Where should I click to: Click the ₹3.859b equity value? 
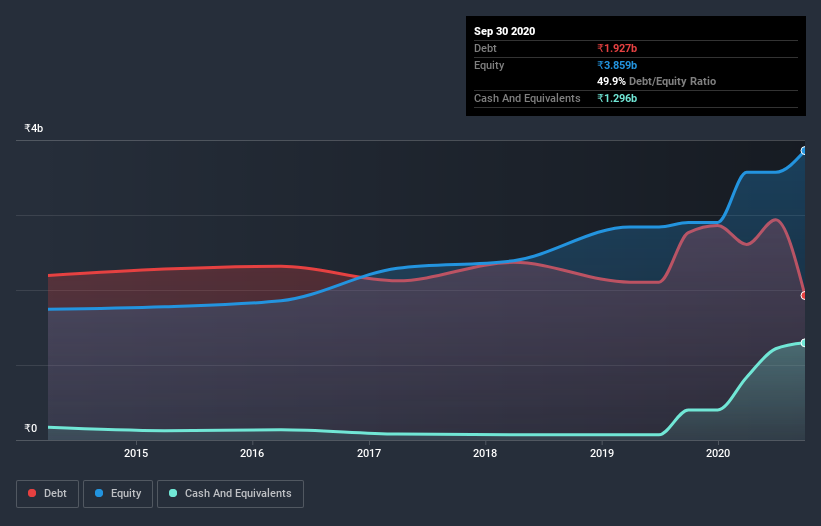(617, 65)
